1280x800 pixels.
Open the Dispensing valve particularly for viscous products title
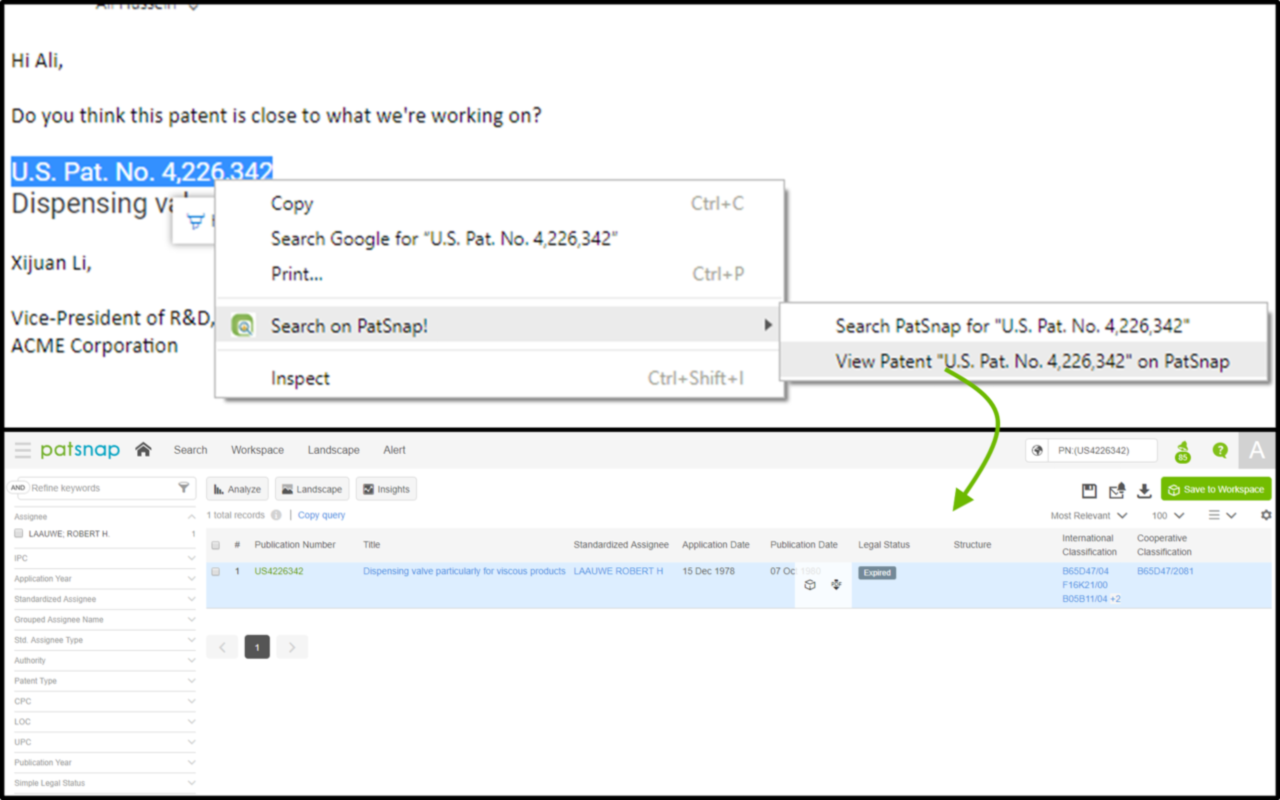tap(464, 572)
